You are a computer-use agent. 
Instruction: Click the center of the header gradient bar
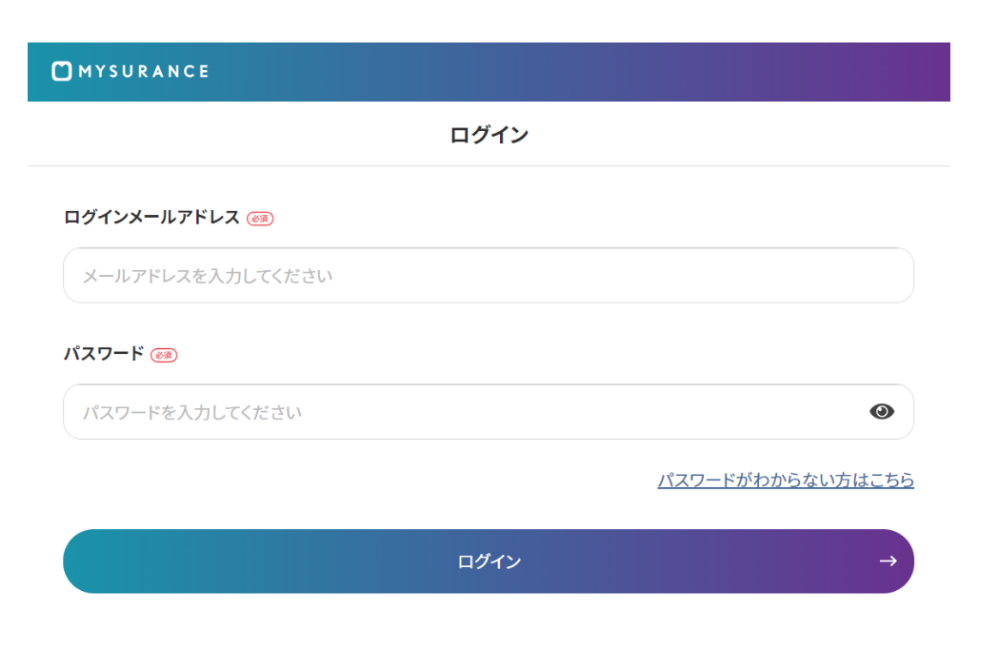(488, 72)
